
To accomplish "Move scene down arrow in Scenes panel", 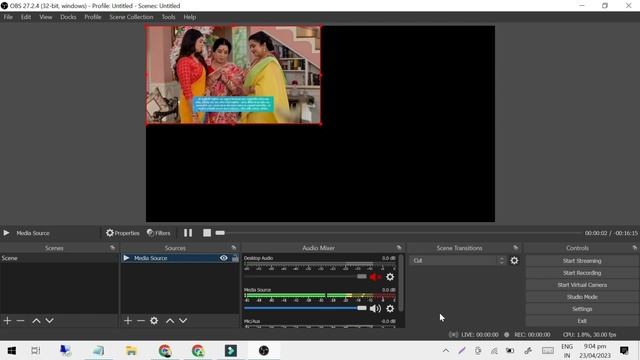I will click(49, 321).
